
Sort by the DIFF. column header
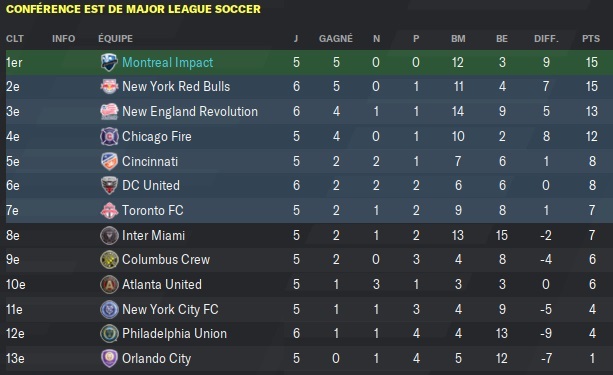[546, 39]
